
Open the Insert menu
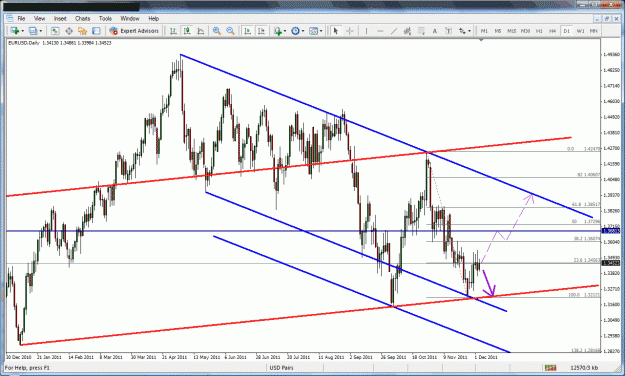(60, 18)
